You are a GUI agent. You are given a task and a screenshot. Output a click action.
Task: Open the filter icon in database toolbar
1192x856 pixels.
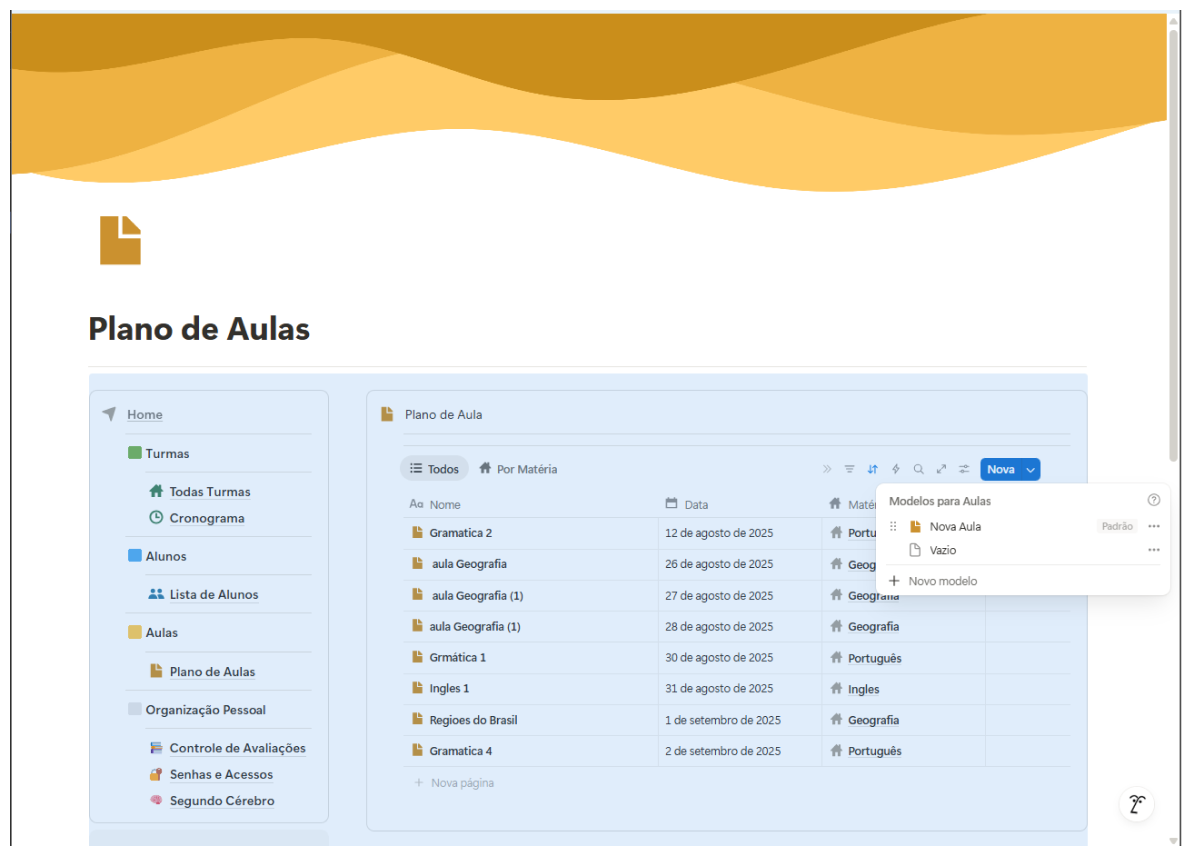(849, 469)
